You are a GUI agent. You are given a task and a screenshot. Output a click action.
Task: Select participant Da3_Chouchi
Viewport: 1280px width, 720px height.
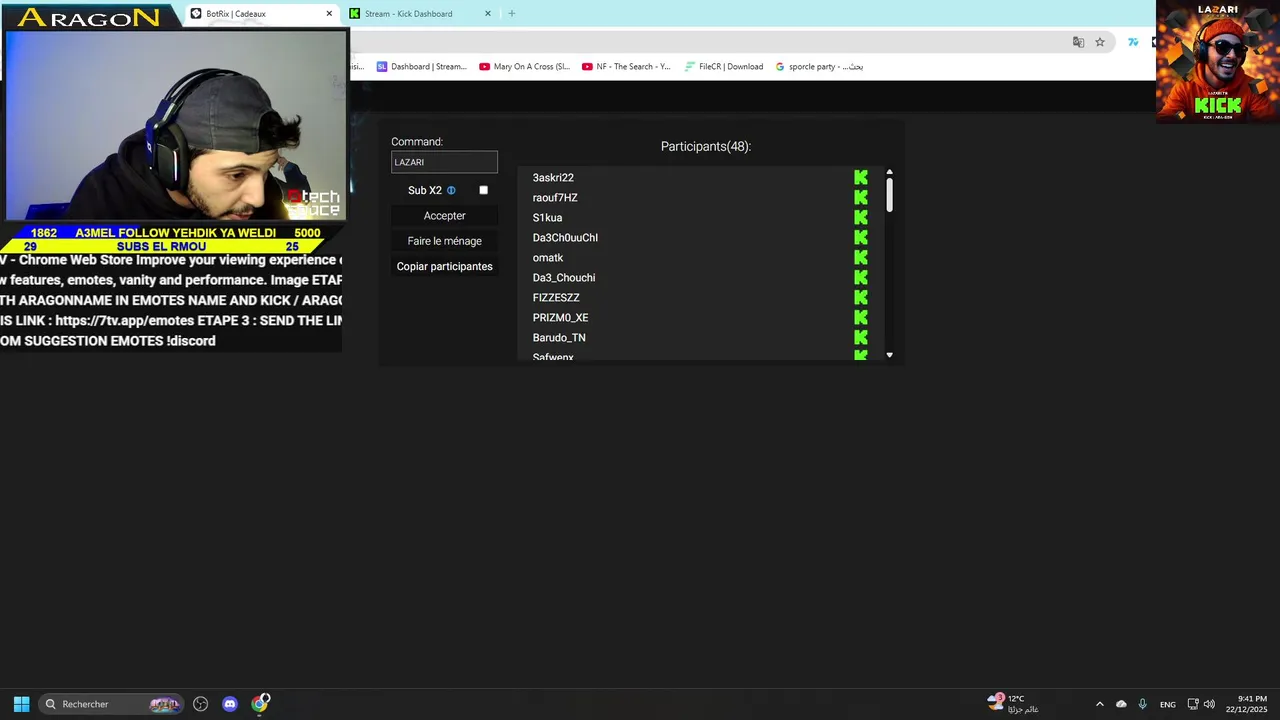click(x=564, y=278)
